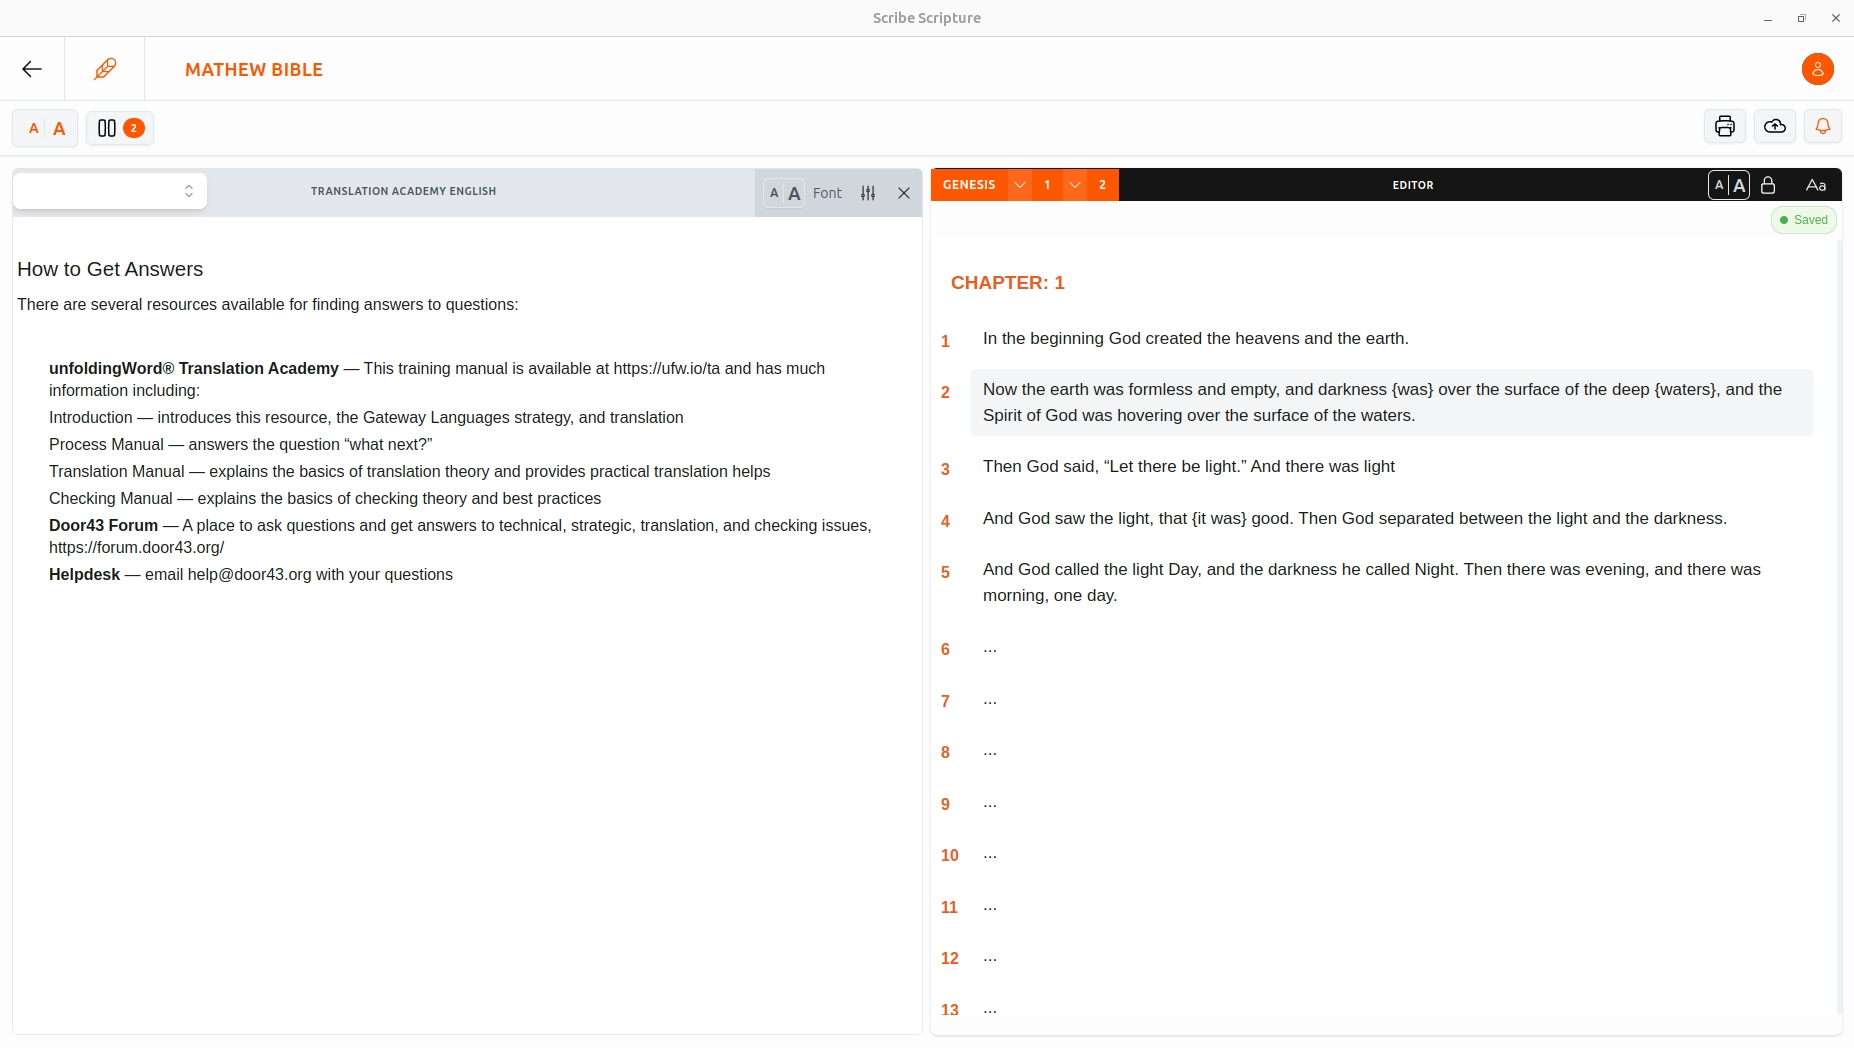Open filter settings in the Translation Academy panel

868,192
